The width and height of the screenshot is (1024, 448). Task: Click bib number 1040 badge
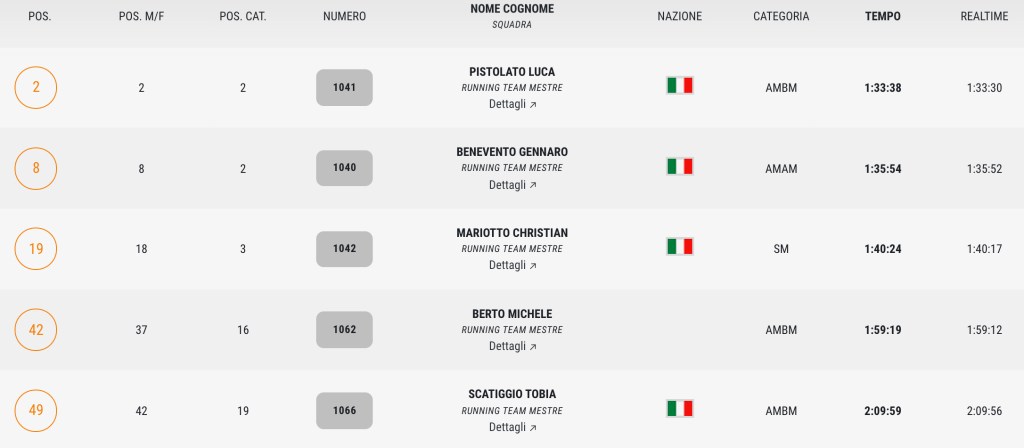point(344,168)
